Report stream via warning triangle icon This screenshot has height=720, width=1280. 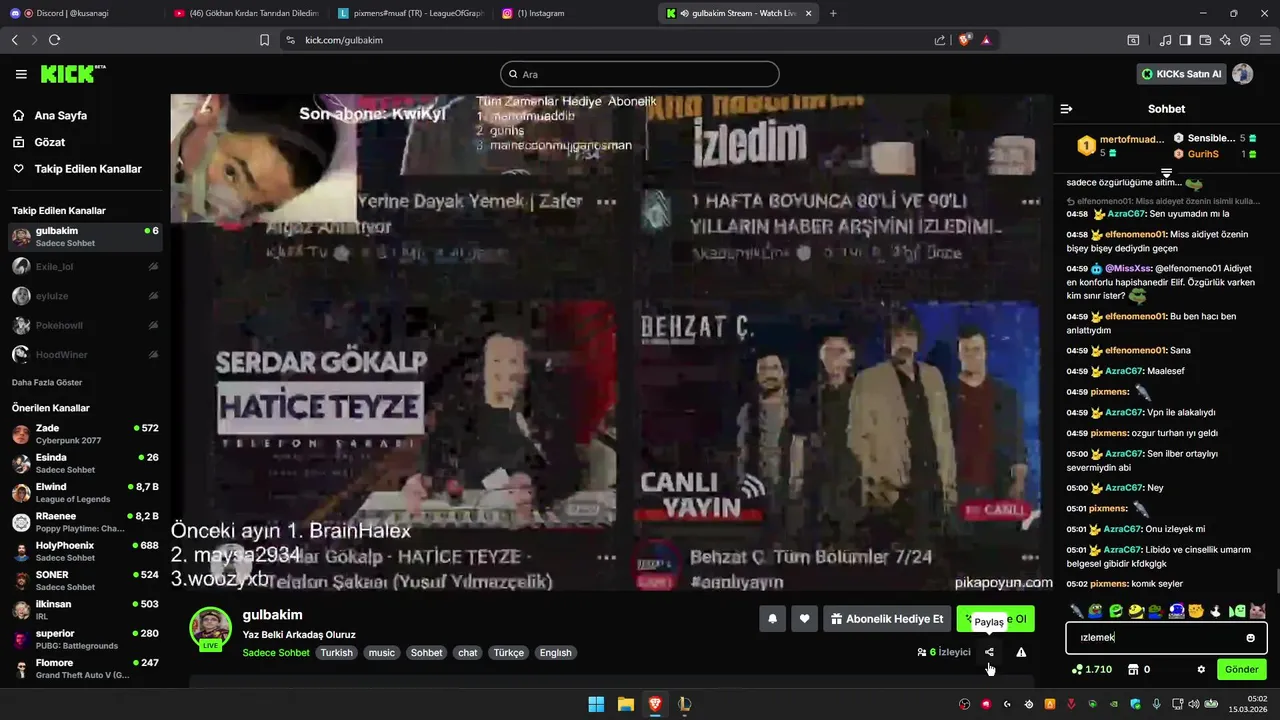click(x=1021, y=652)
